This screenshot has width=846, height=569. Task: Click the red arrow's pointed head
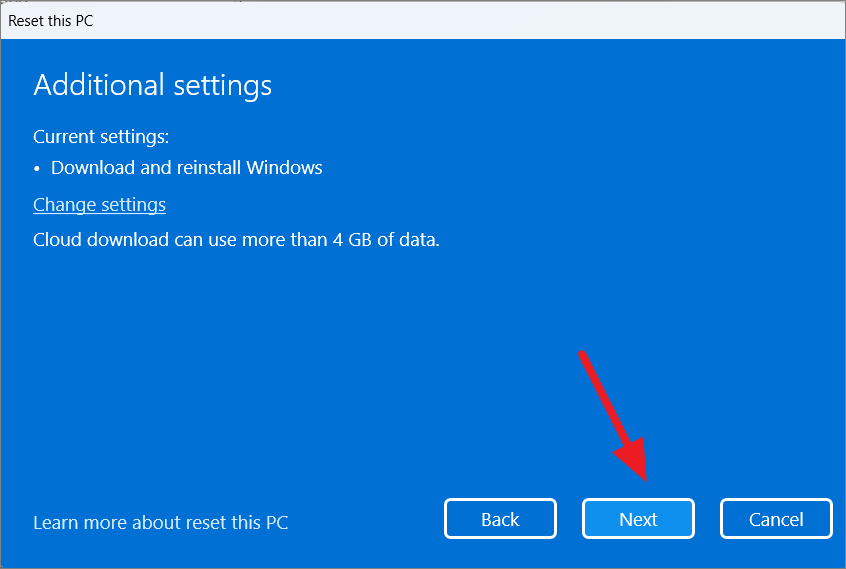[634, 458]
